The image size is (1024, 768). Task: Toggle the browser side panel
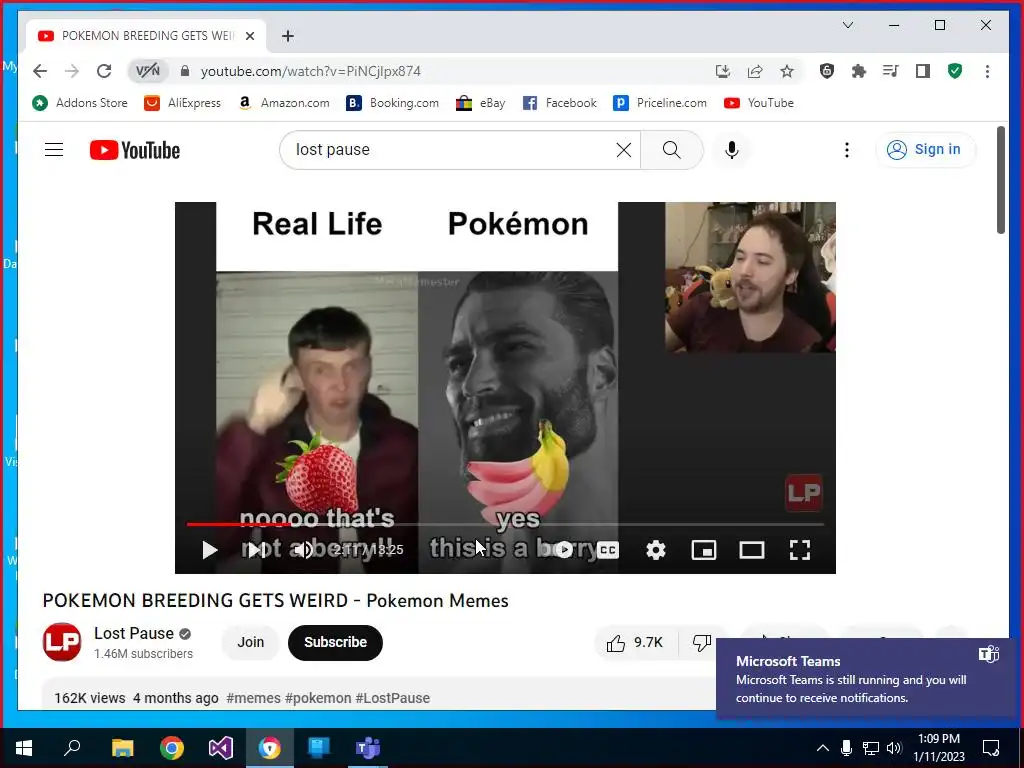click(x=923, y=71)
